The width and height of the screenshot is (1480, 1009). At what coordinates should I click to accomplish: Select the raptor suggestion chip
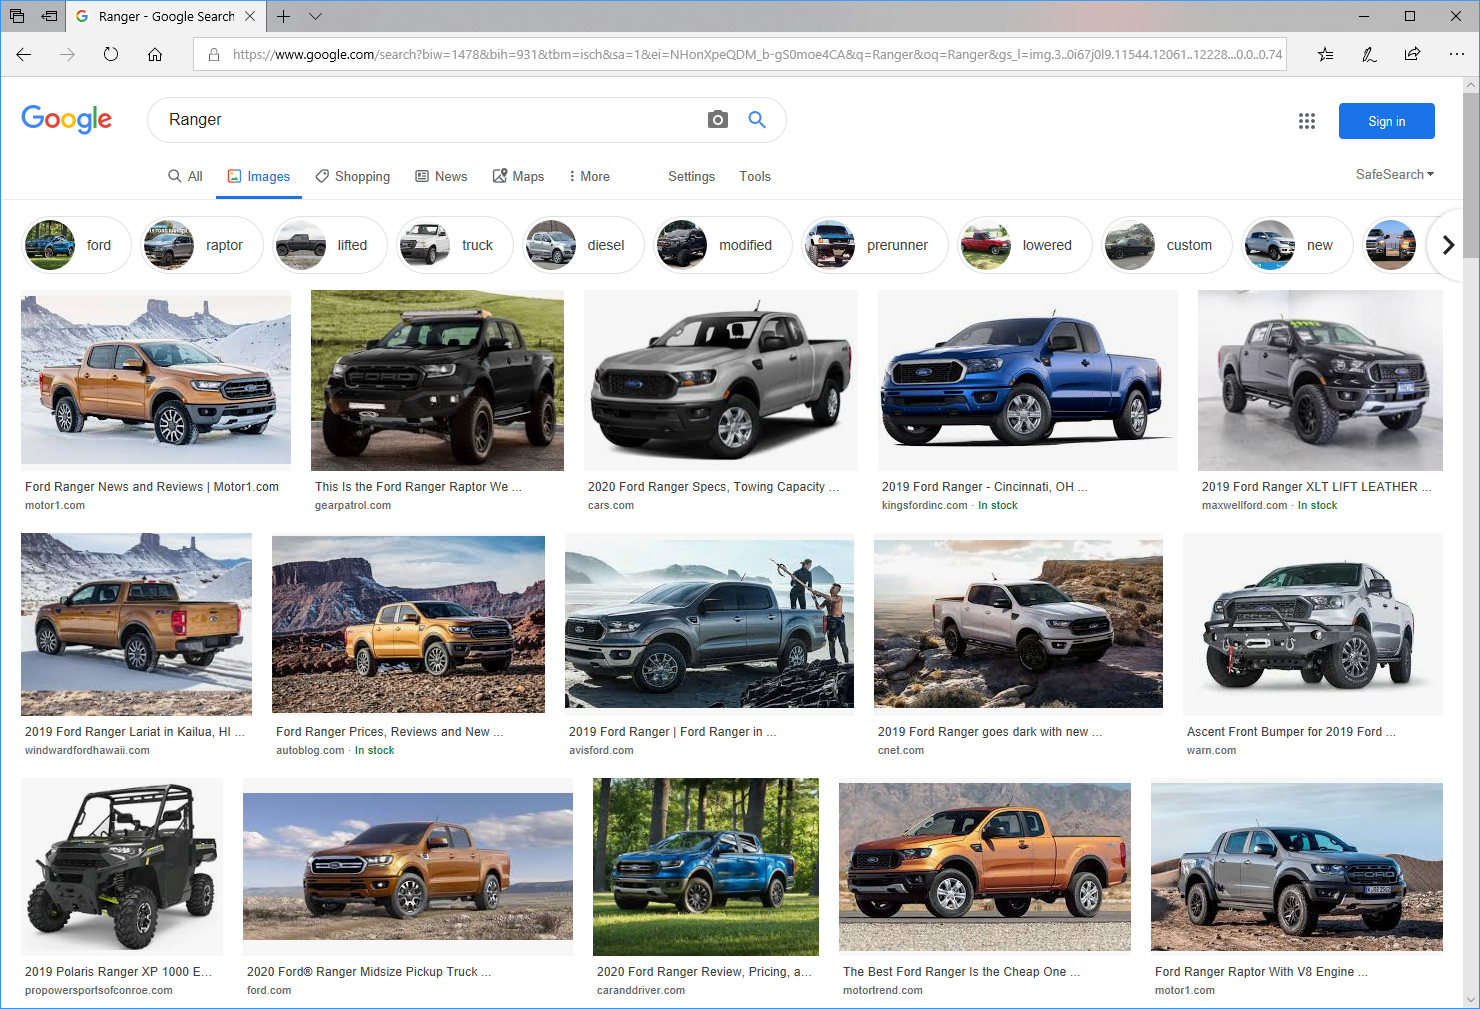(203, 245)
